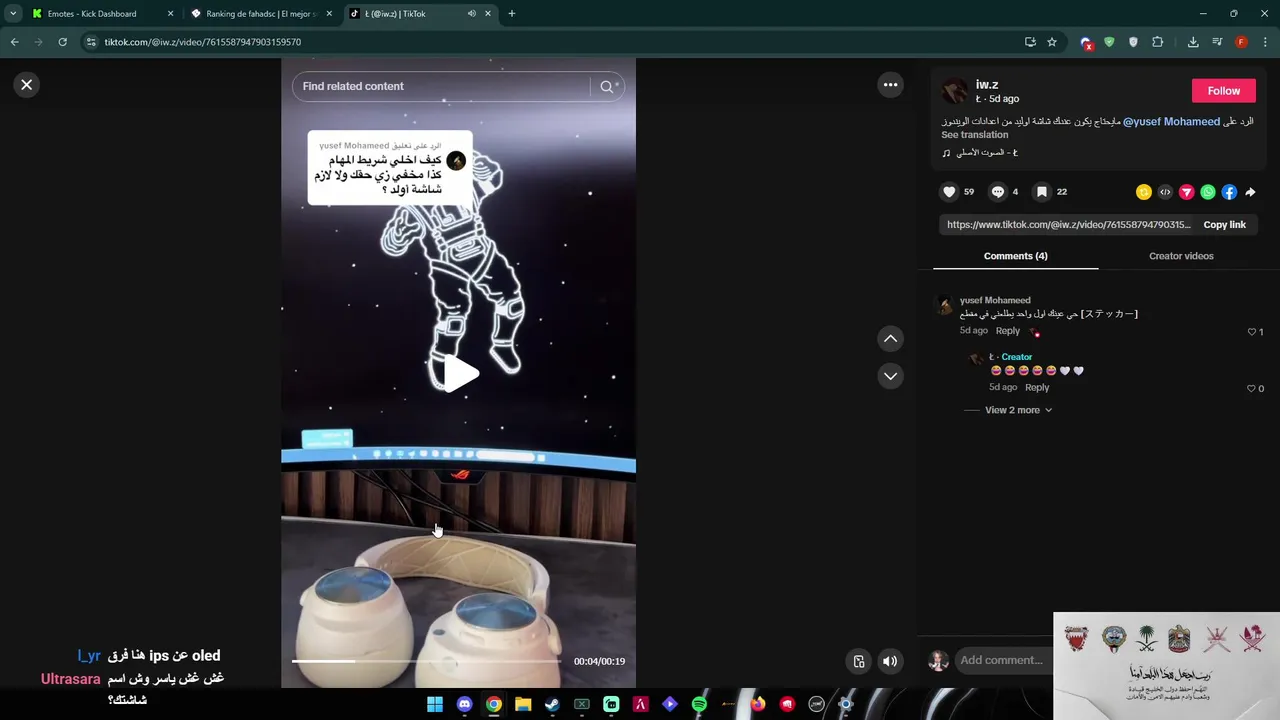Screen dimensions: 1280x720
Task: Open Discord from taskbar
Action: (x=464, y=704)
